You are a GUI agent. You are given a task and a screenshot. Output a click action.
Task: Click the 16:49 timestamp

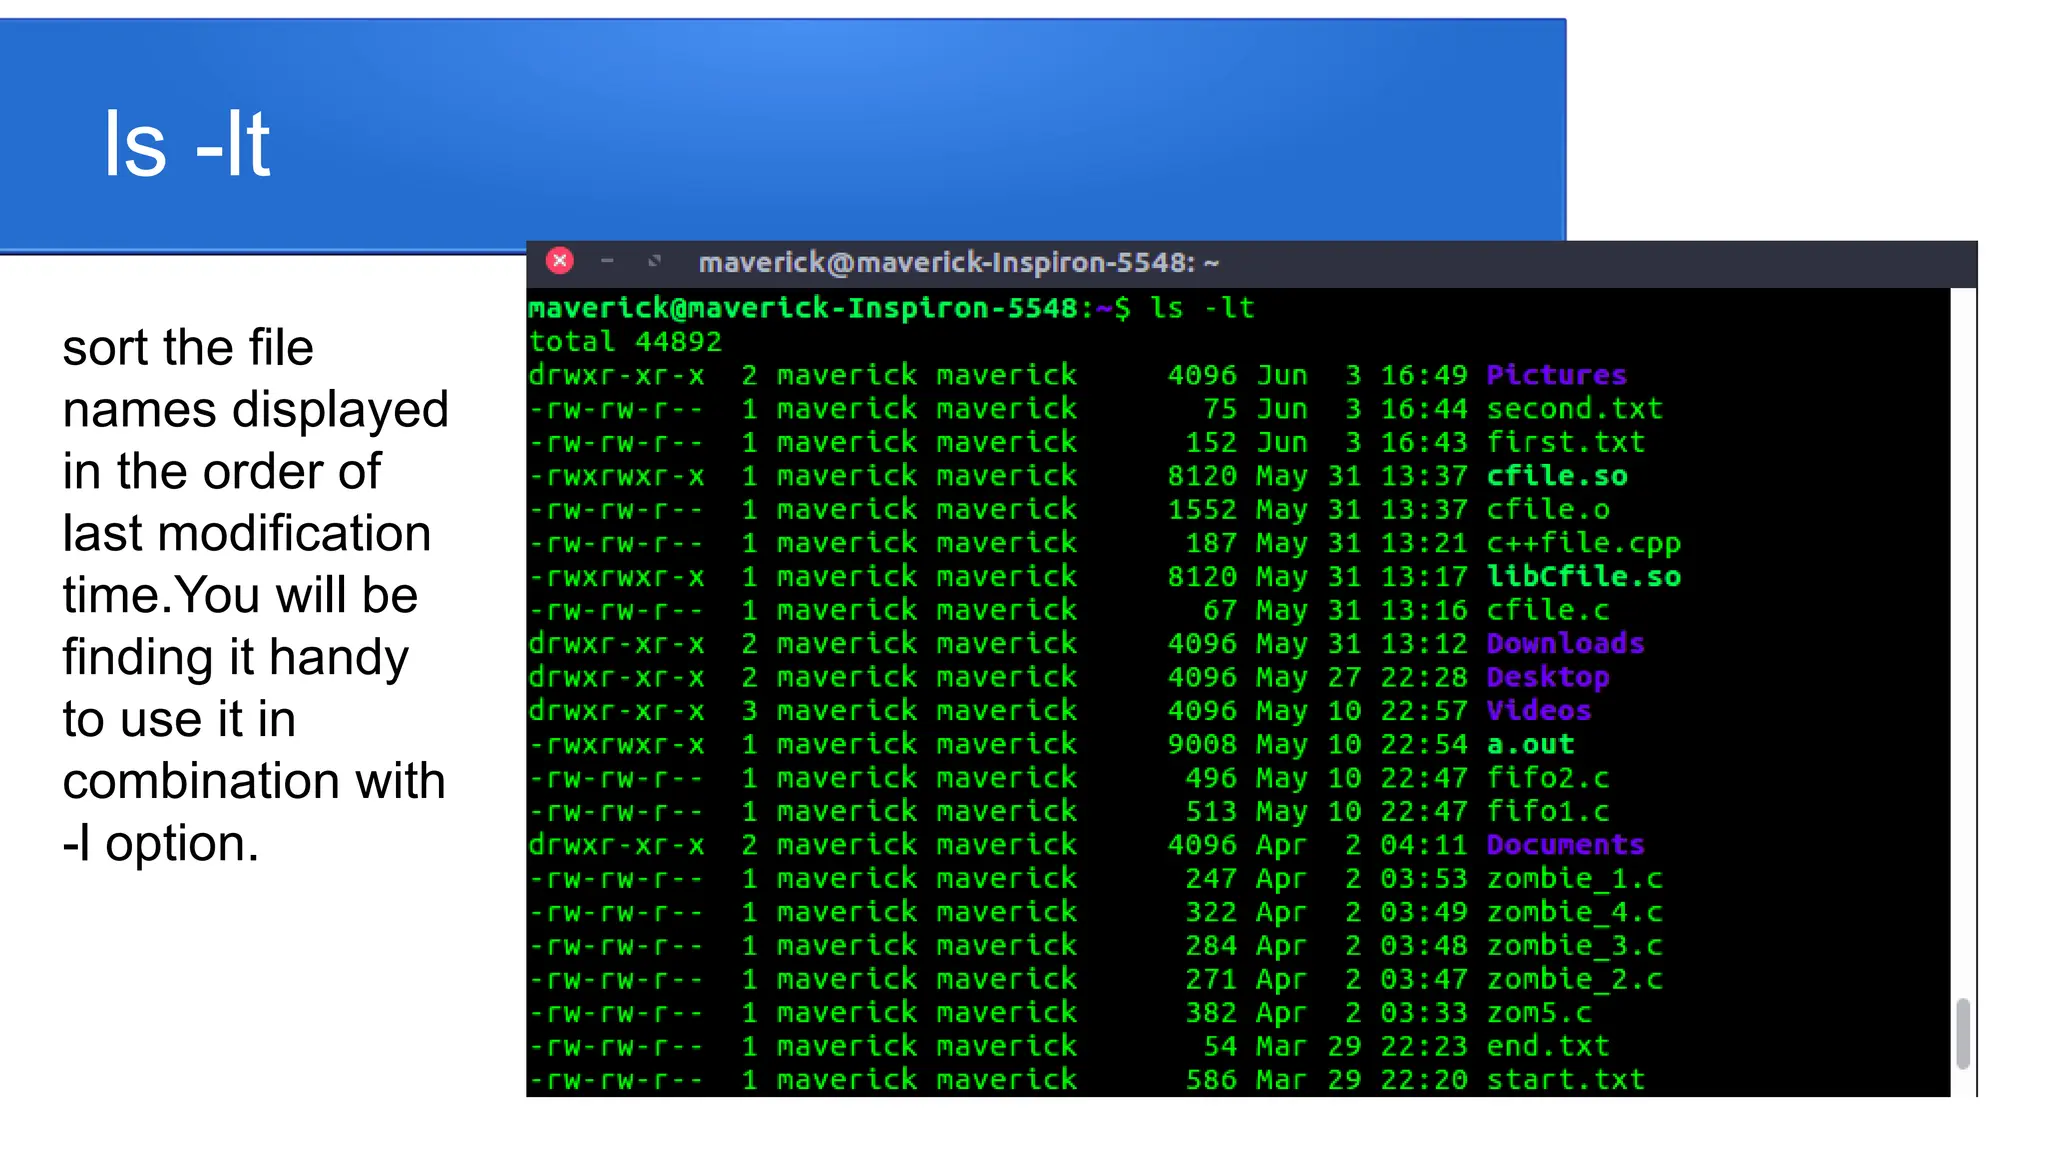pyautogui.click(x=1424, y=375)
